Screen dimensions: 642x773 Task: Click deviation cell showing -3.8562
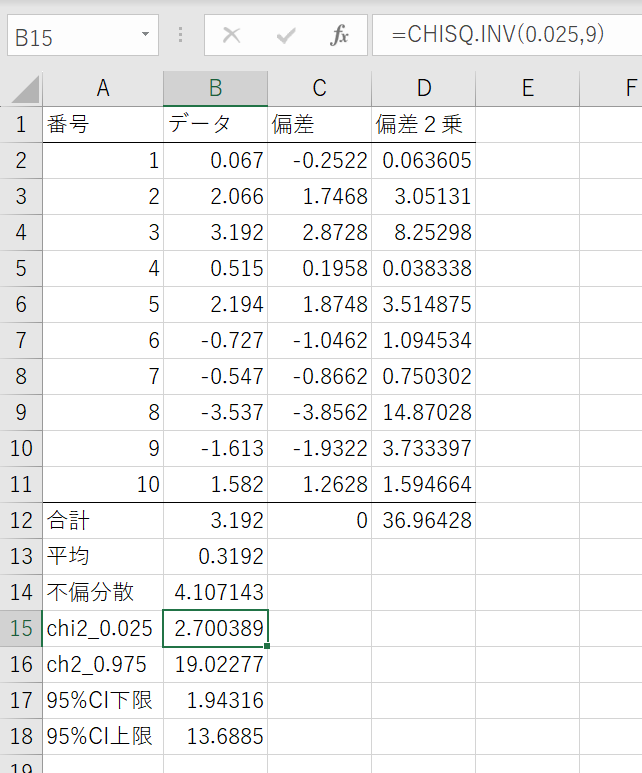click(320, 413)
